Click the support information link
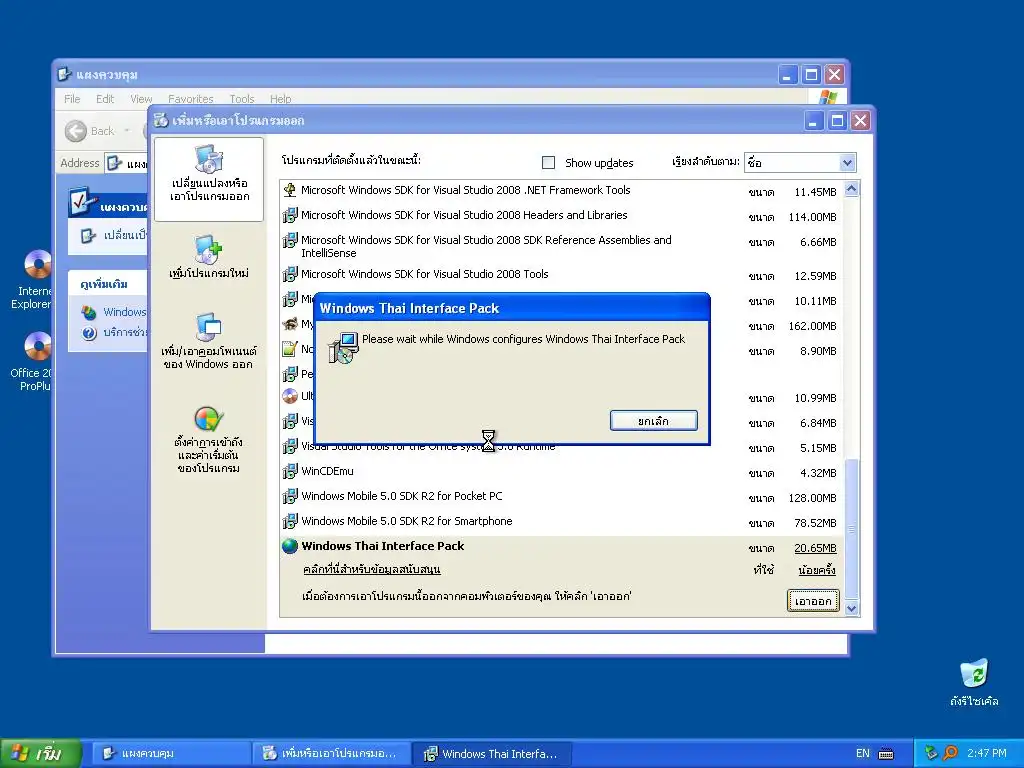Viewport: 1024px width, 768px height. (372, 569)
